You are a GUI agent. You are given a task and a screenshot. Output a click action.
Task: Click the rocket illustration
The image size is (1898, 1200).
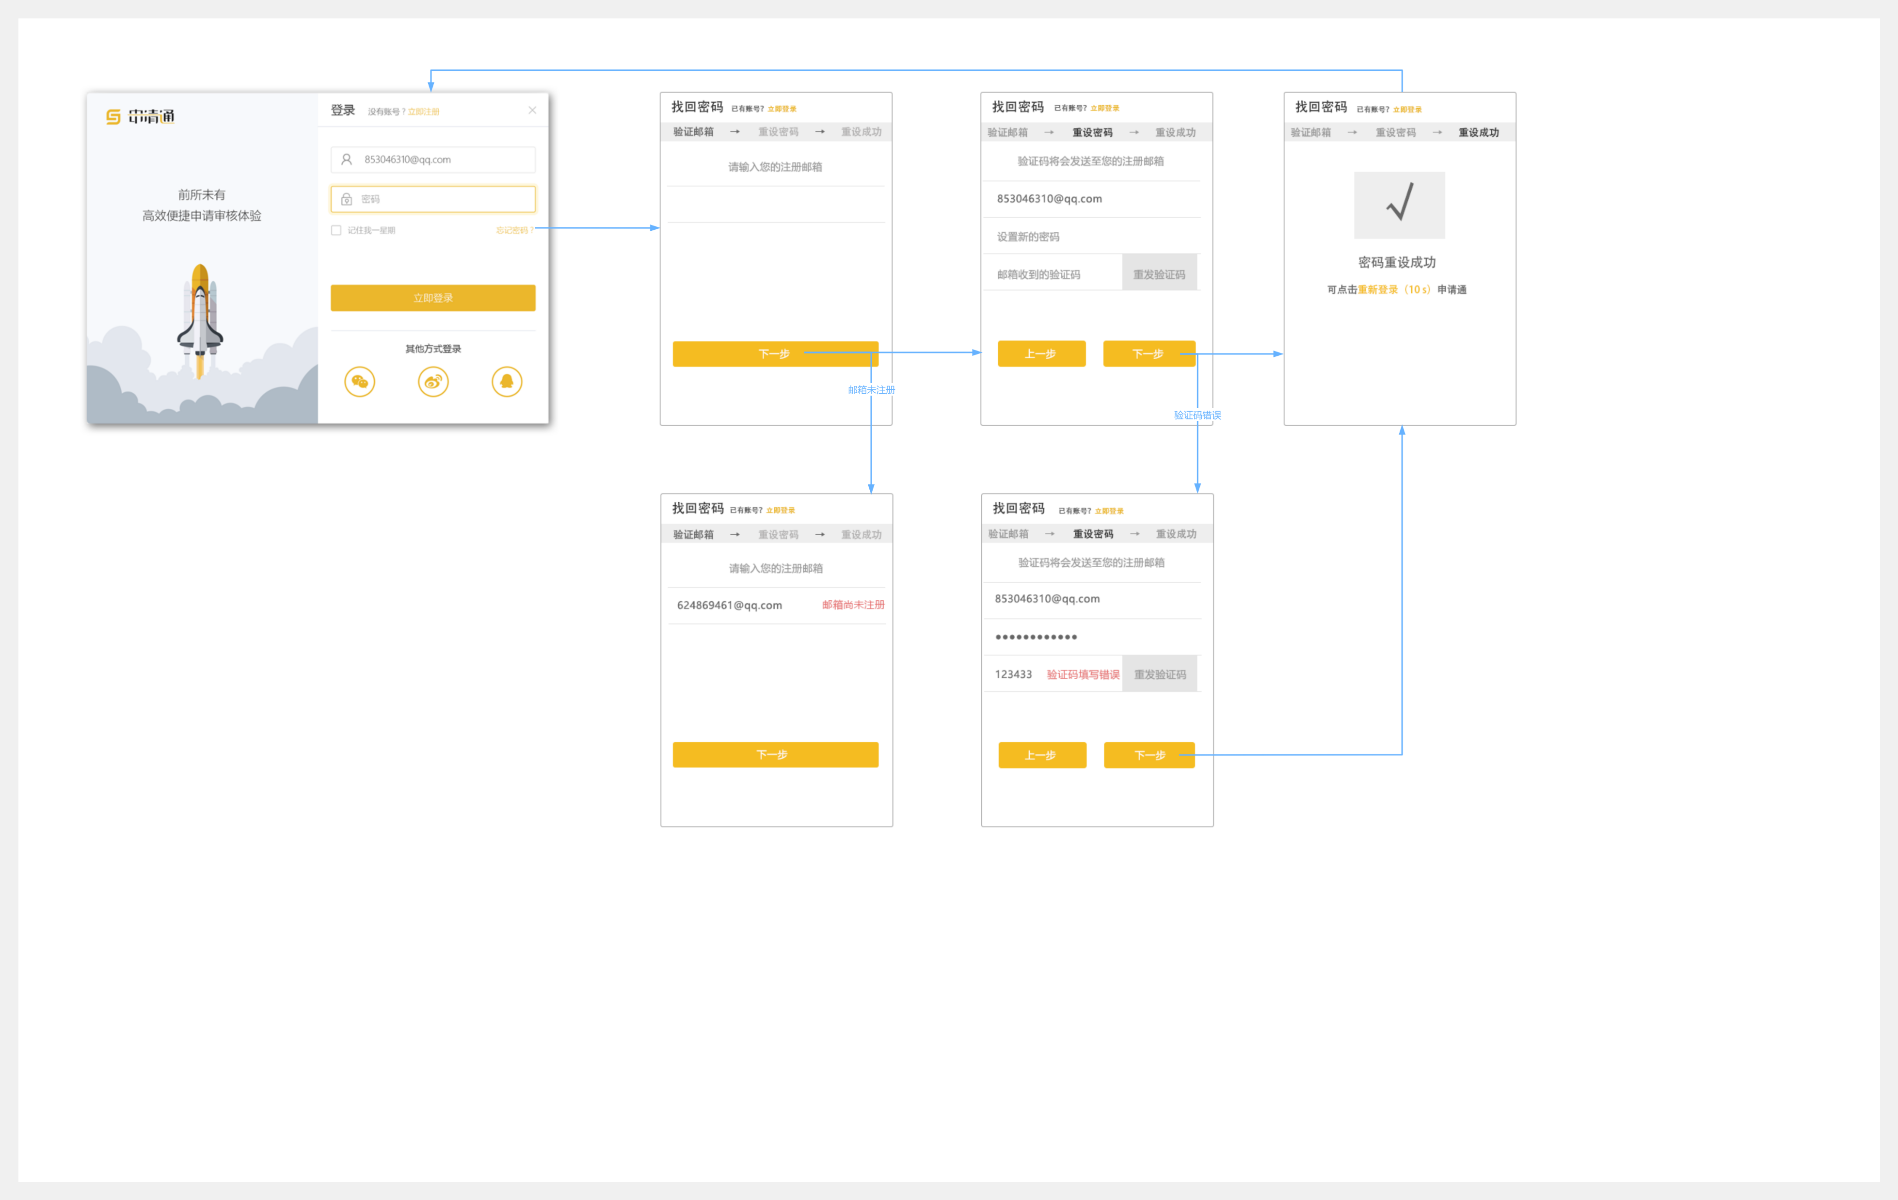click(200, 320)
